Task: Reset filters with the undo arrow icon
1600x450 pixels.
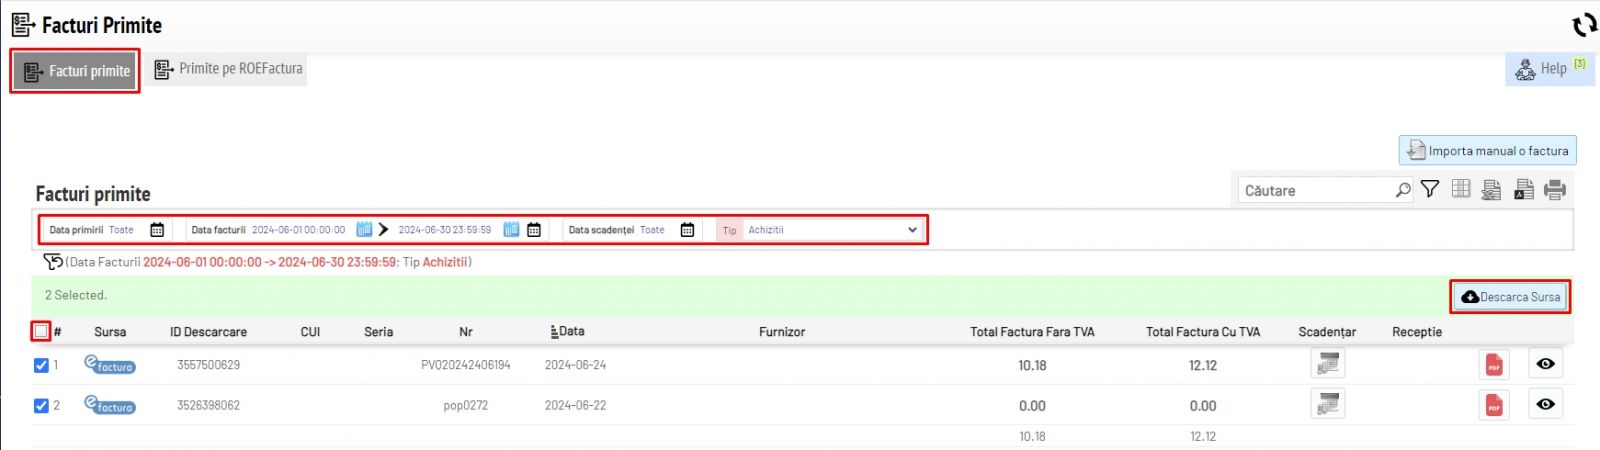Action: 53,262
